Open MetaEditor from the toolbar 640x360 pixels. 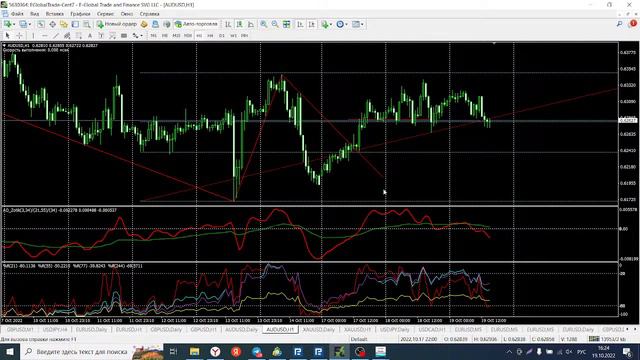coord(144,24)
